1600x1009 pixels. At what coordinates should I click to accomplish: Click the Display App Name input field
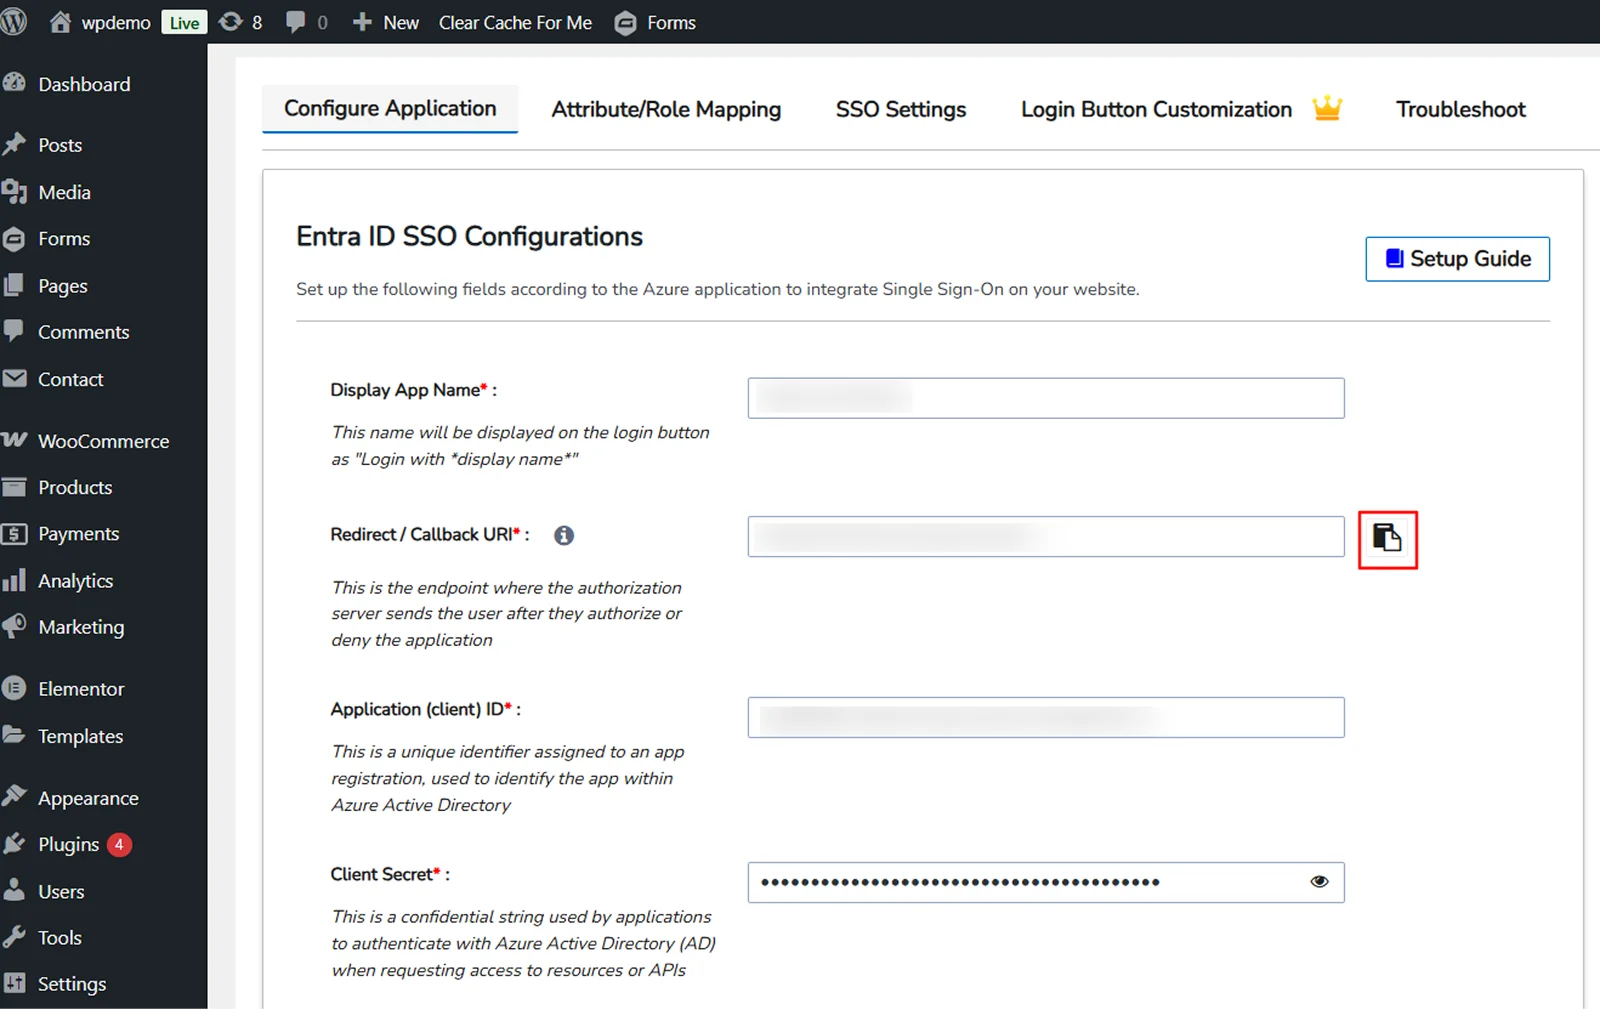[x=1045, y=397]
